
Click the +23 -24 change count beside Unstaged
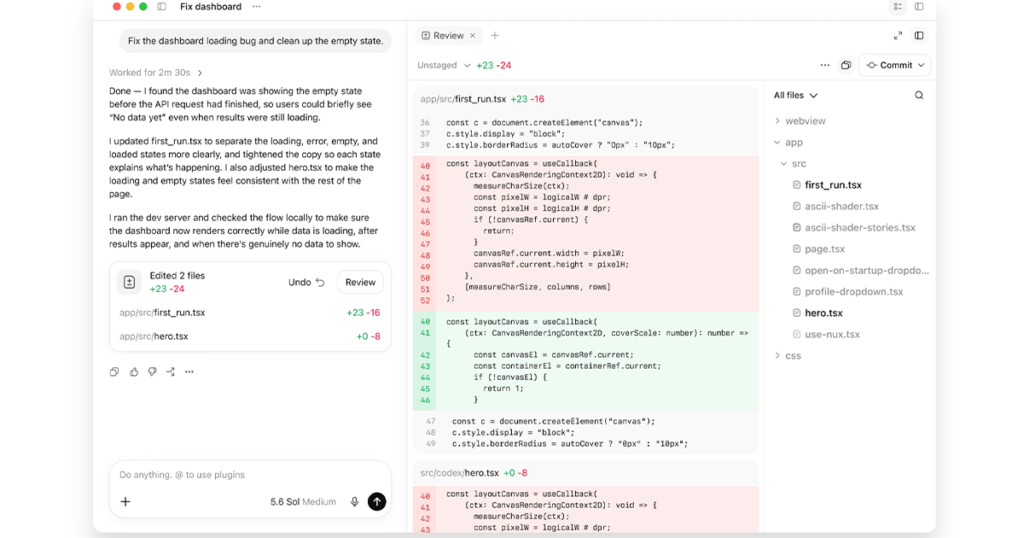(x=494, y=65)
